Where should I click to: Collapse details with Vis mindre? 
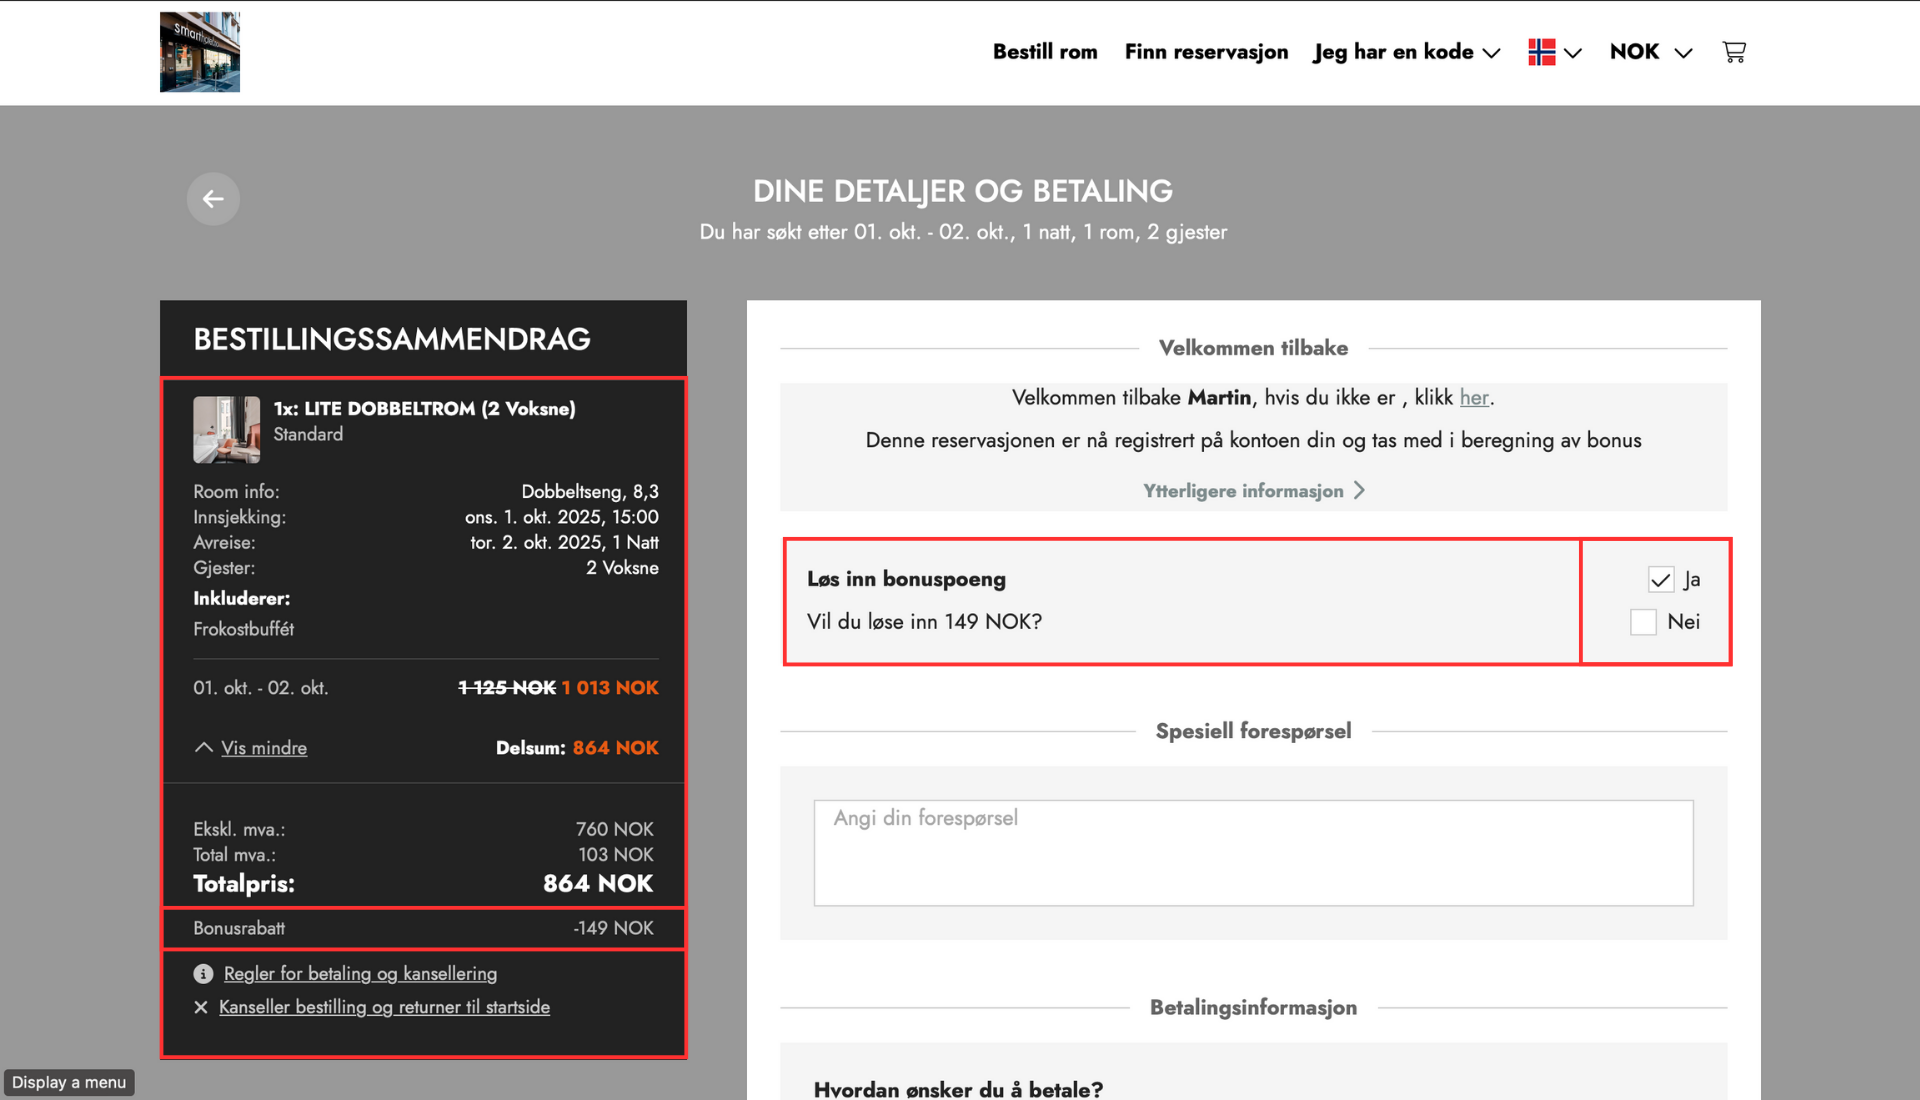pyautogui.click(x=264, y=748)
